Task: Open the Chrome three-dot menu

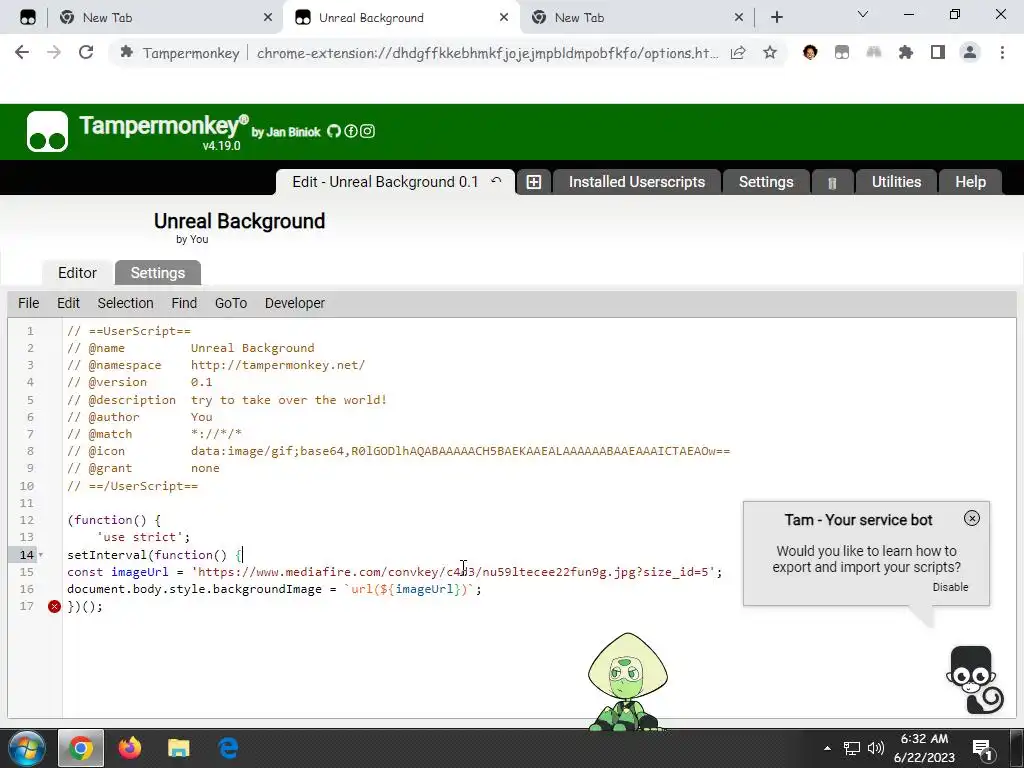Action: (x=1002, y=53)
